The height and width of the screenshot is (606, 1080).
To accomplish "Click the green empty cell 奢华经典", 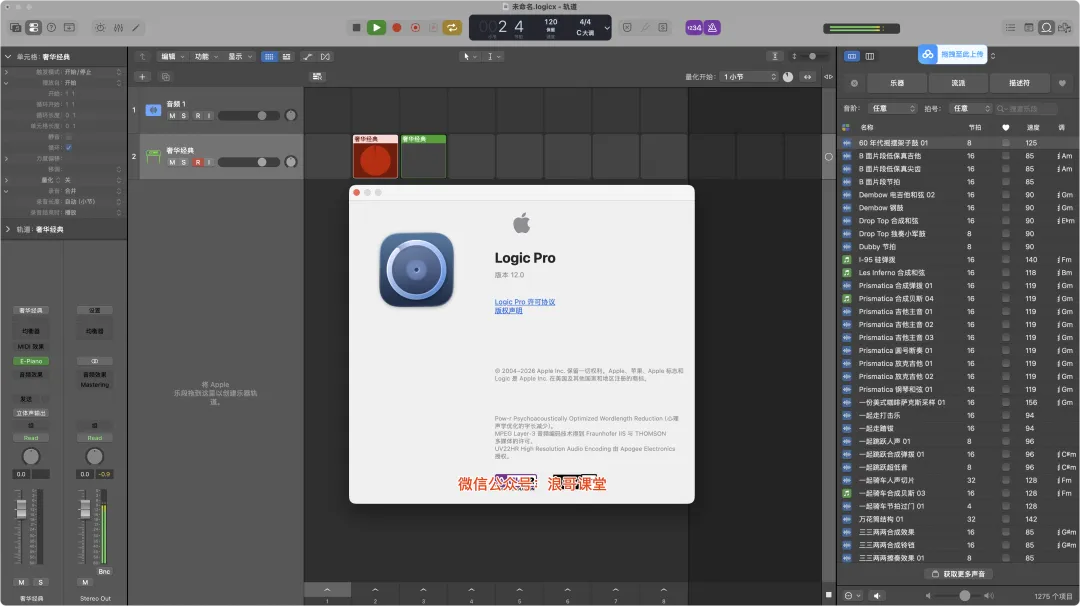I will click(424, 156).
